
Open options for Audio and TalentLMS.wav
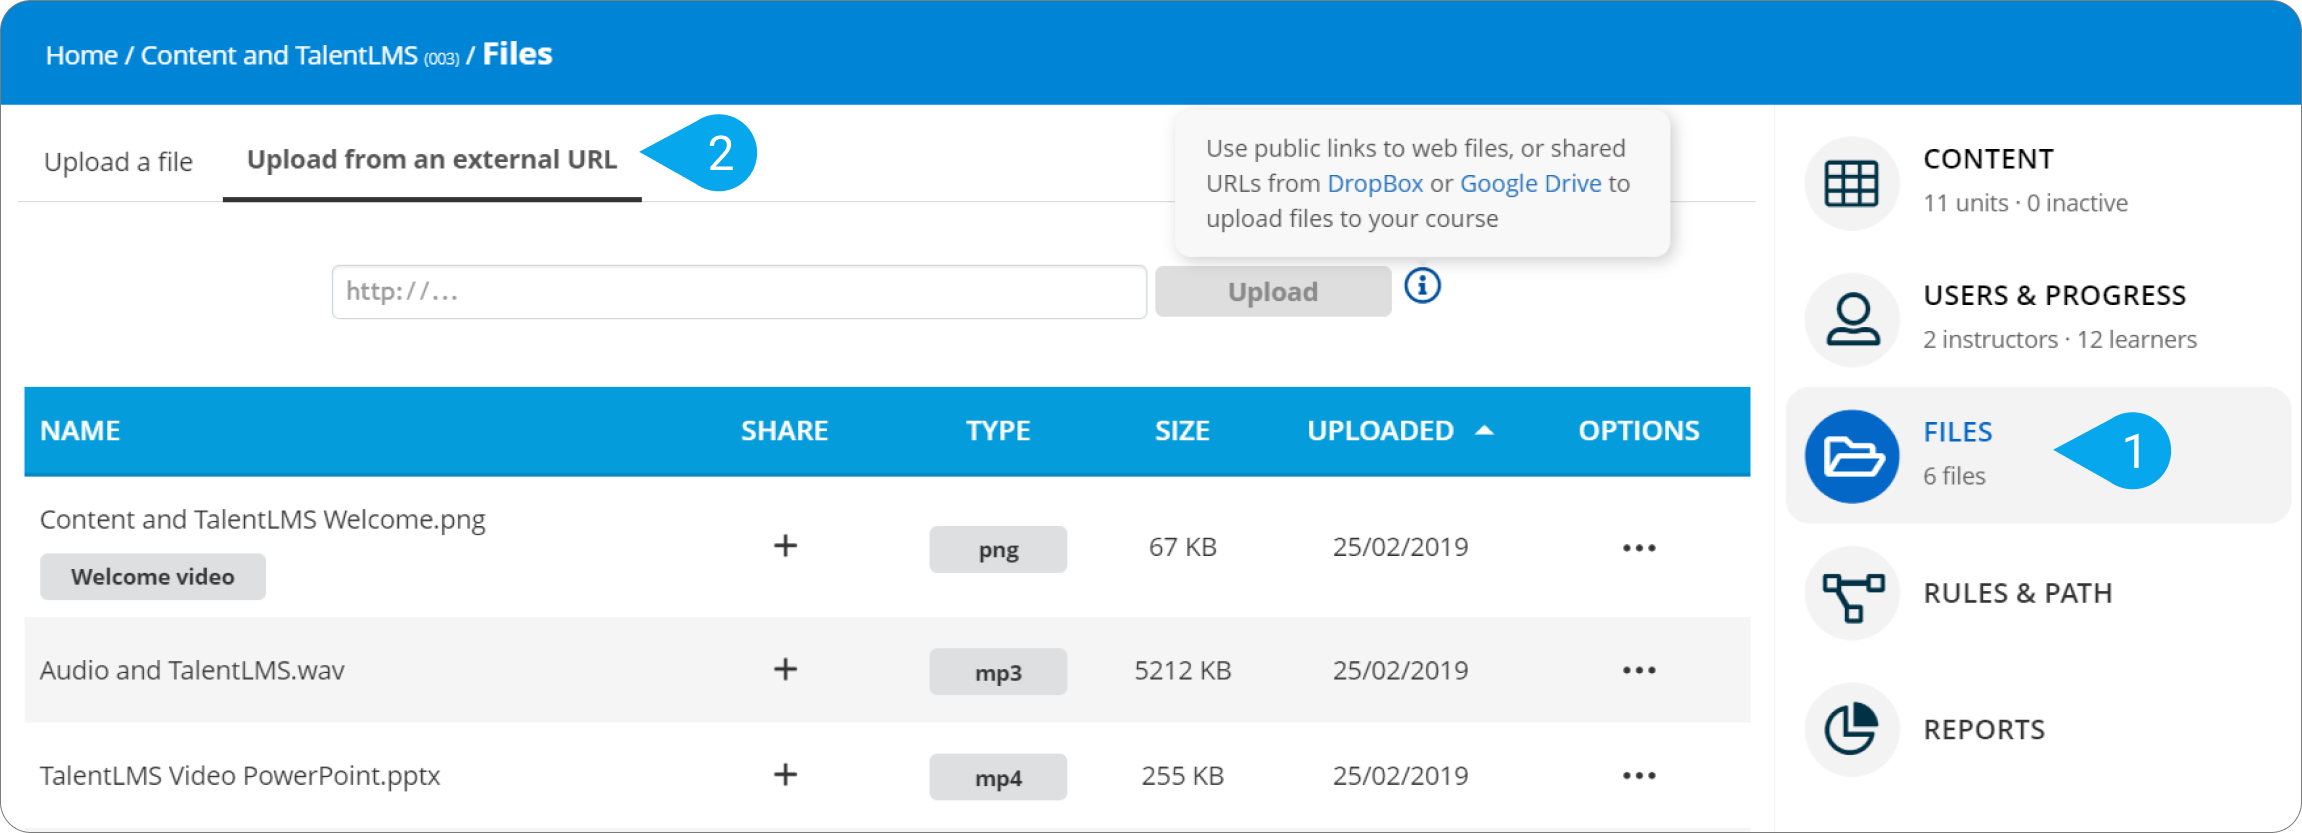pos(1639,670)
